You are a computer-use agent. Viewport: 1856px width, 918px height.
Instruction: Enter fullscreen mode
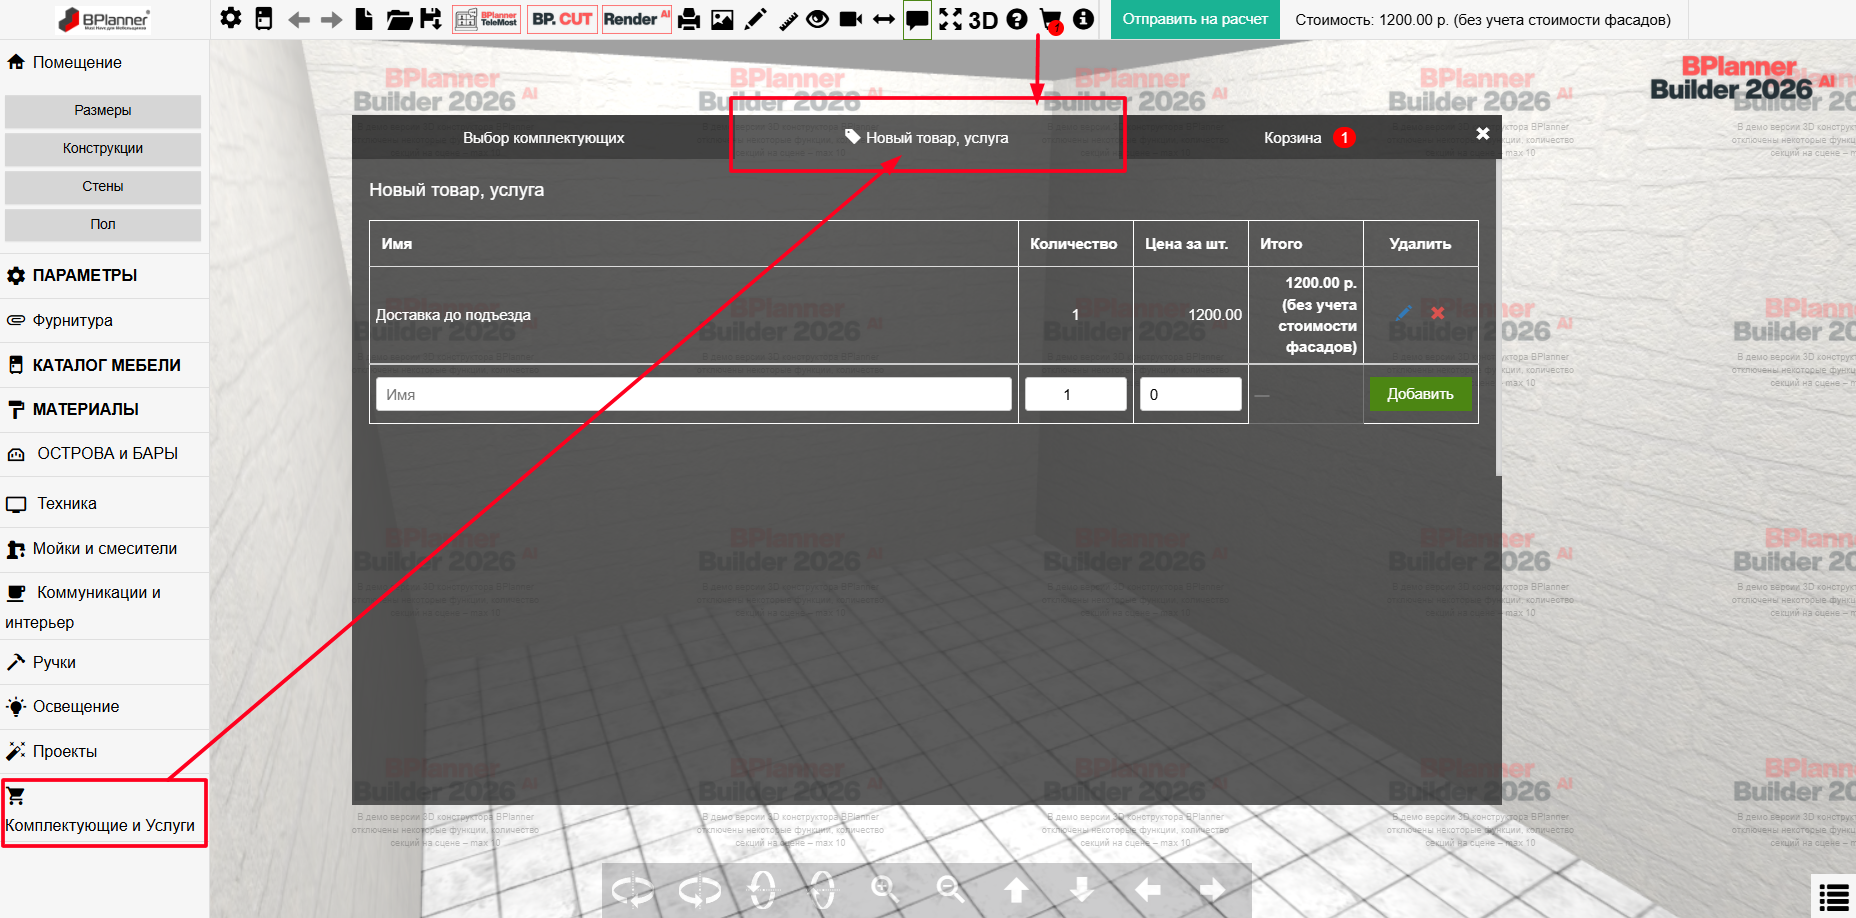coord(950,19)
